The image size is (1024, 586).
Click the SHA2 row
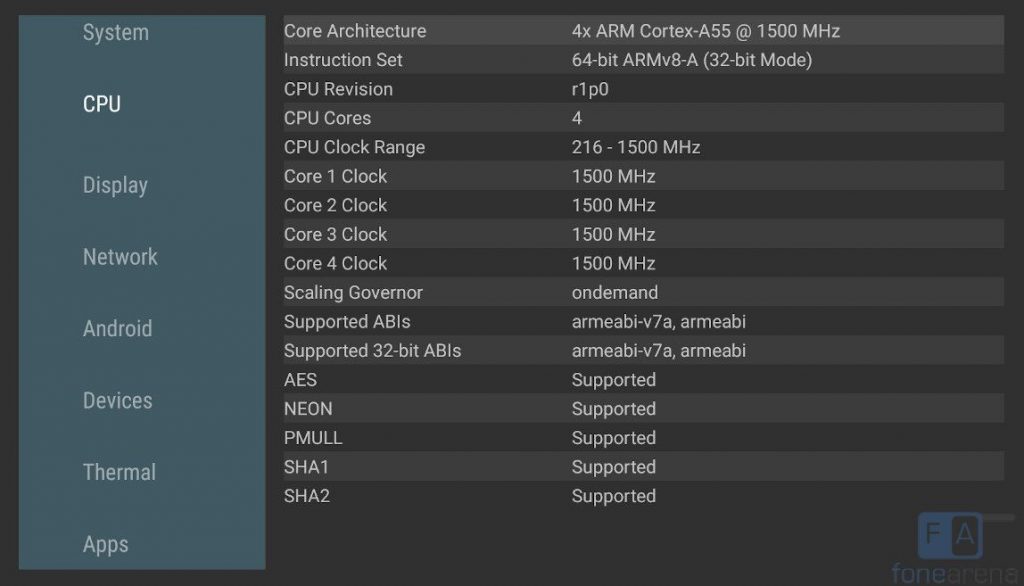point(643,496)
